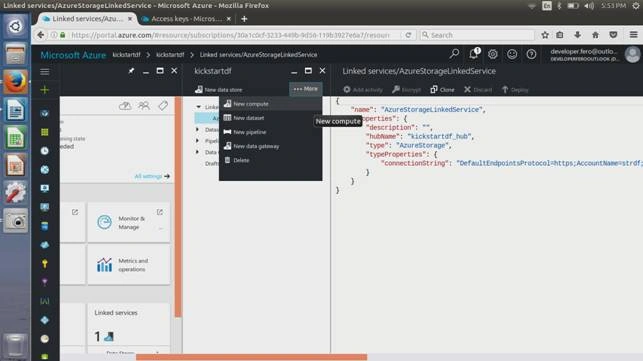This screenshot has width=643, height=361.
Task: Click New data store button
Action: click(219, 89)
